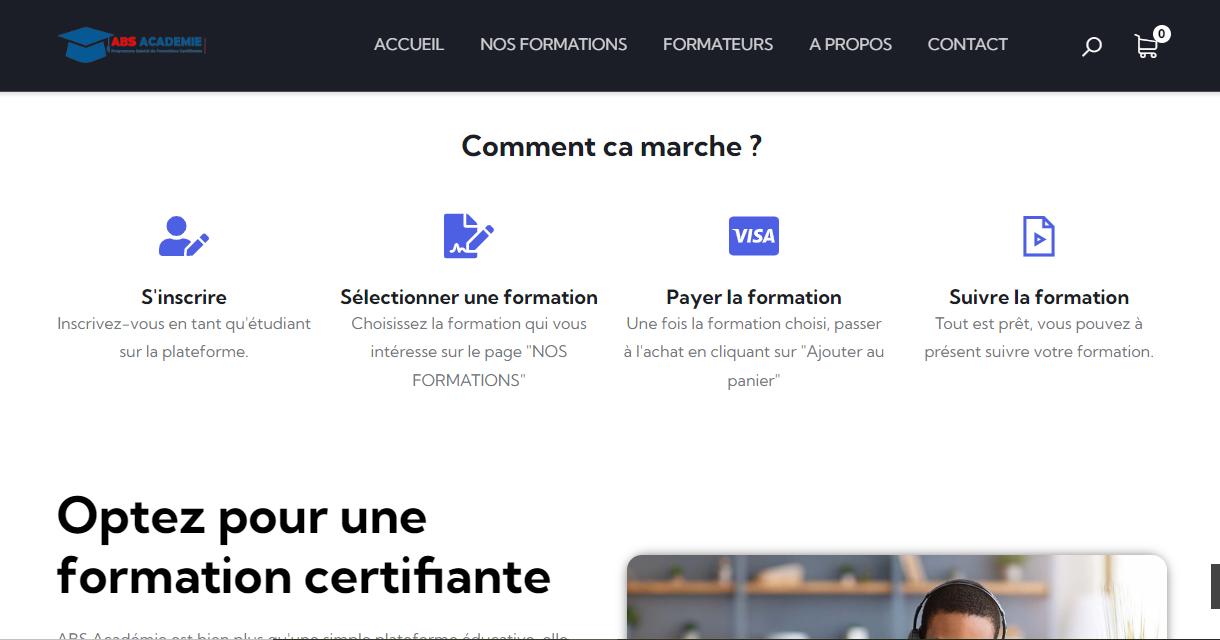Open the shopping cart icon
1220x640 pixels.
point(1146,46)
